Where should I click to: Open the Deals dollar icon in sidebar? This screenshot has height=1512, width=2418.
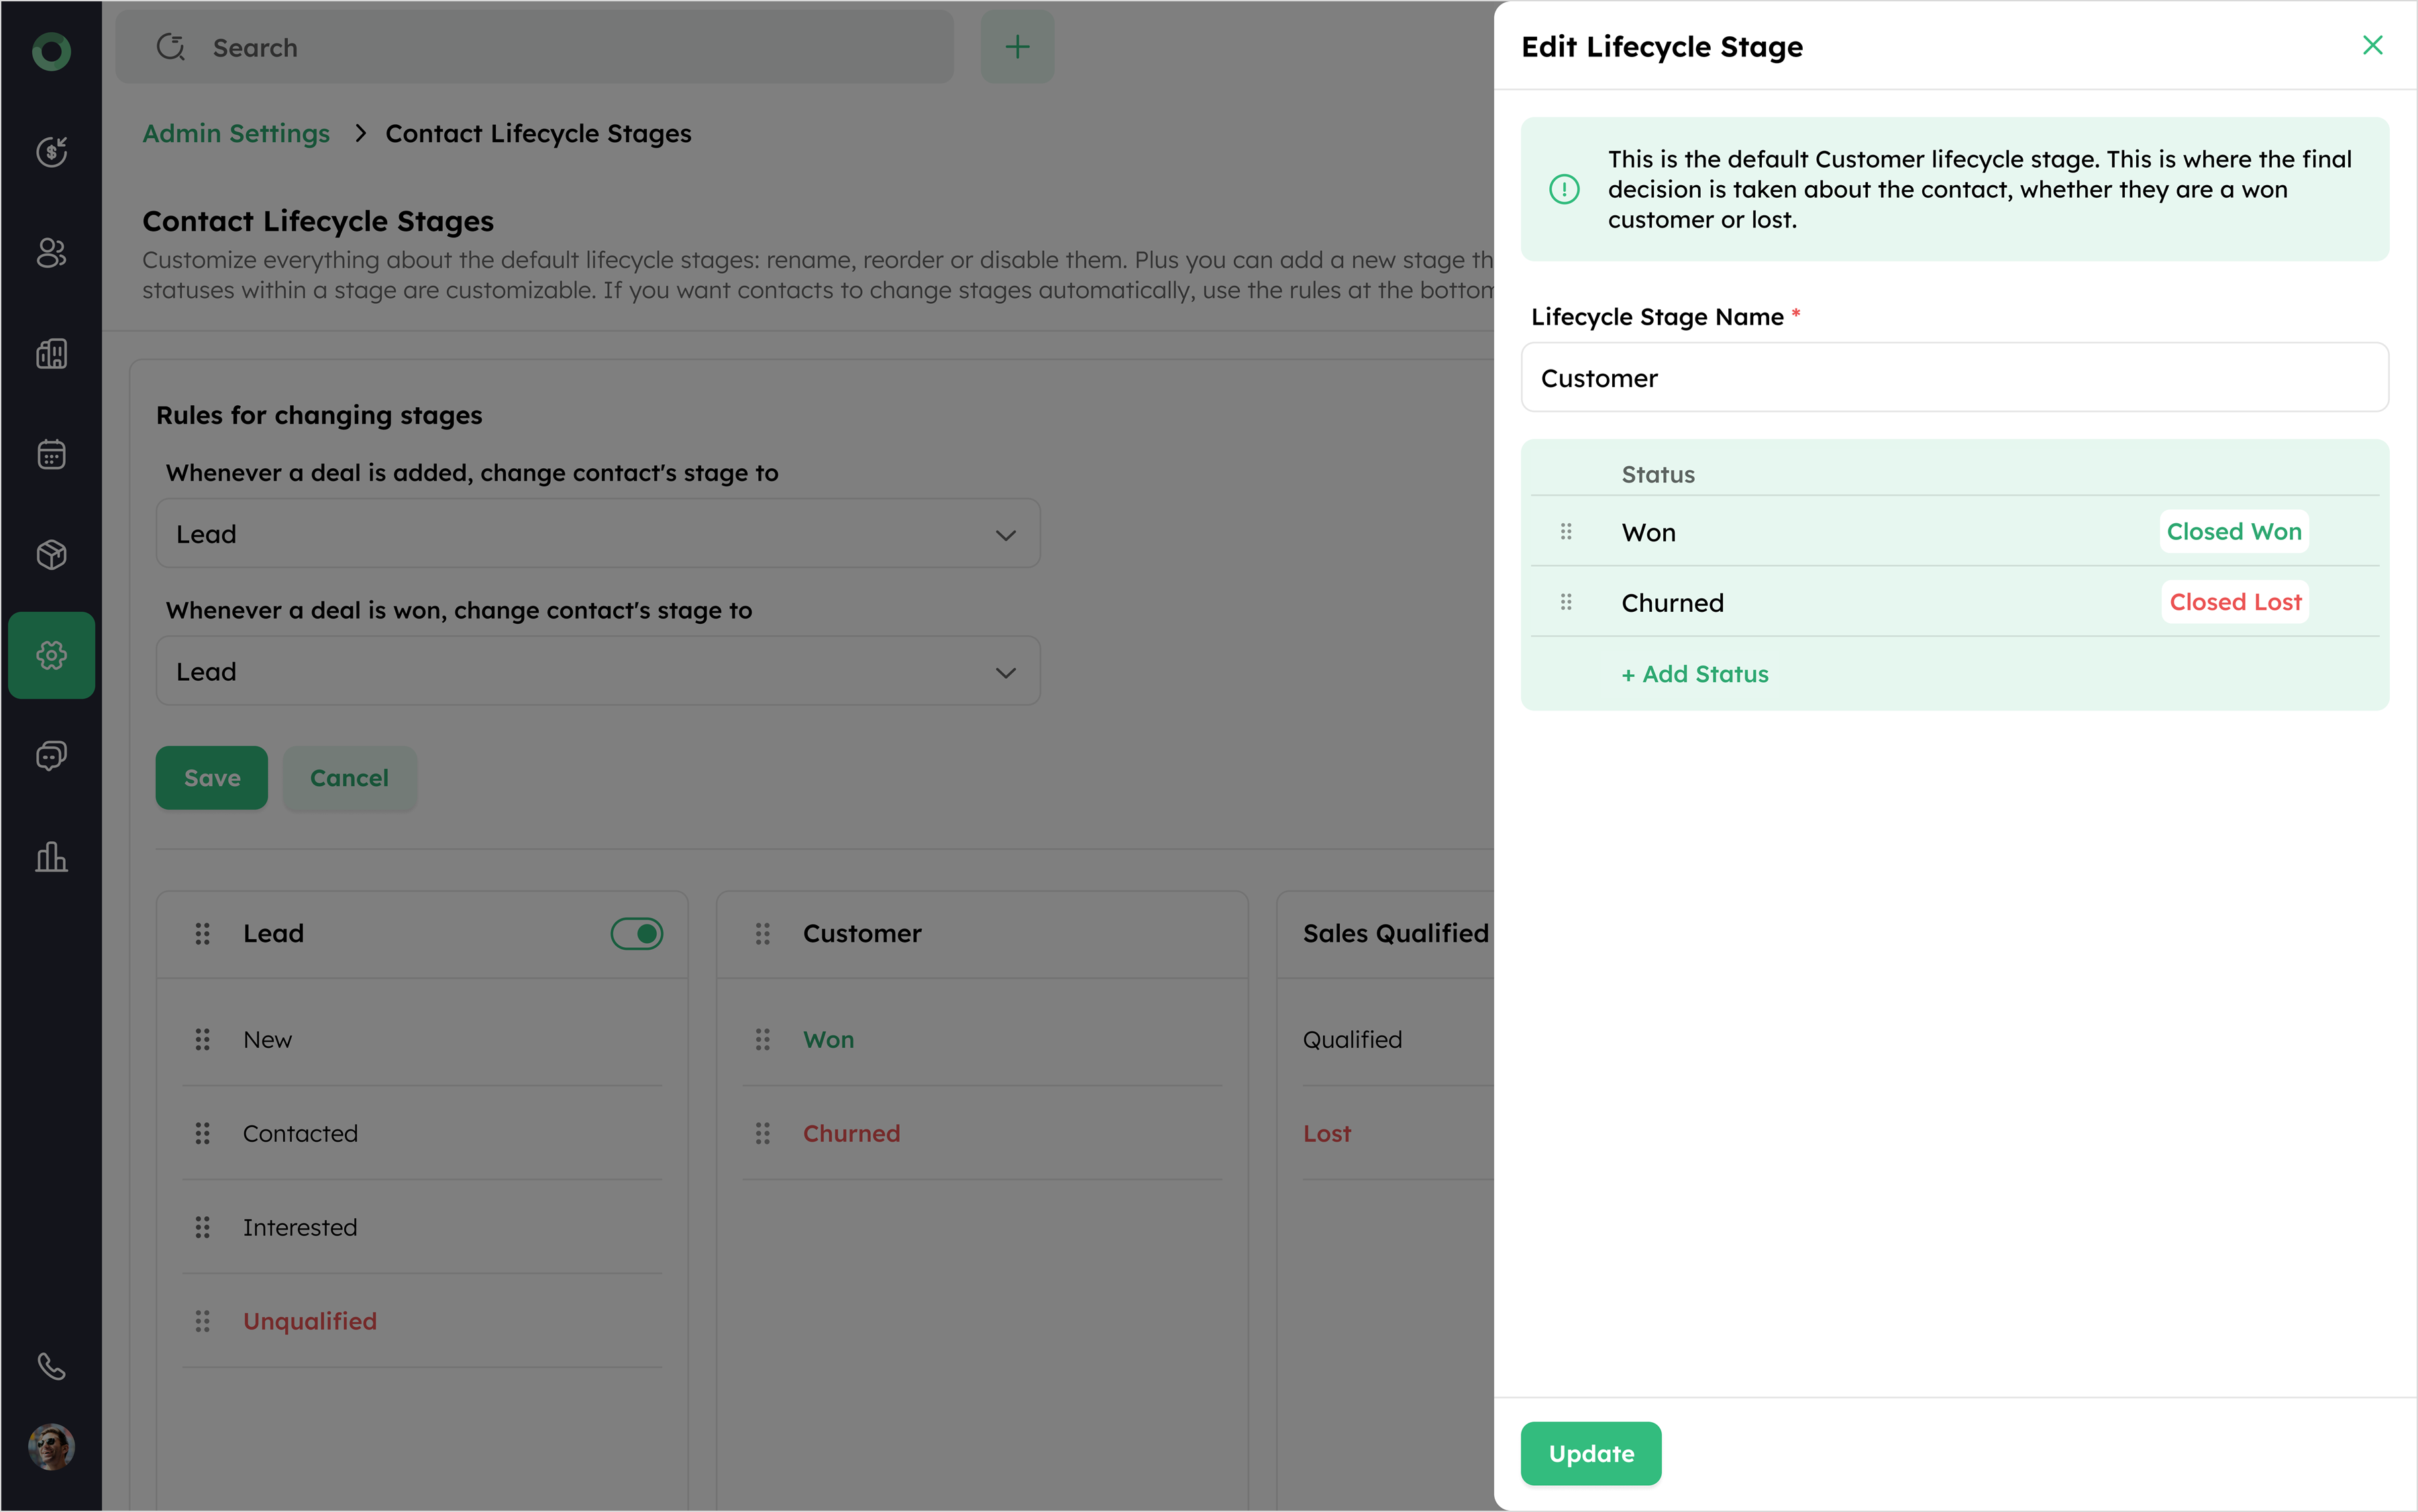(x=51, y=152)
